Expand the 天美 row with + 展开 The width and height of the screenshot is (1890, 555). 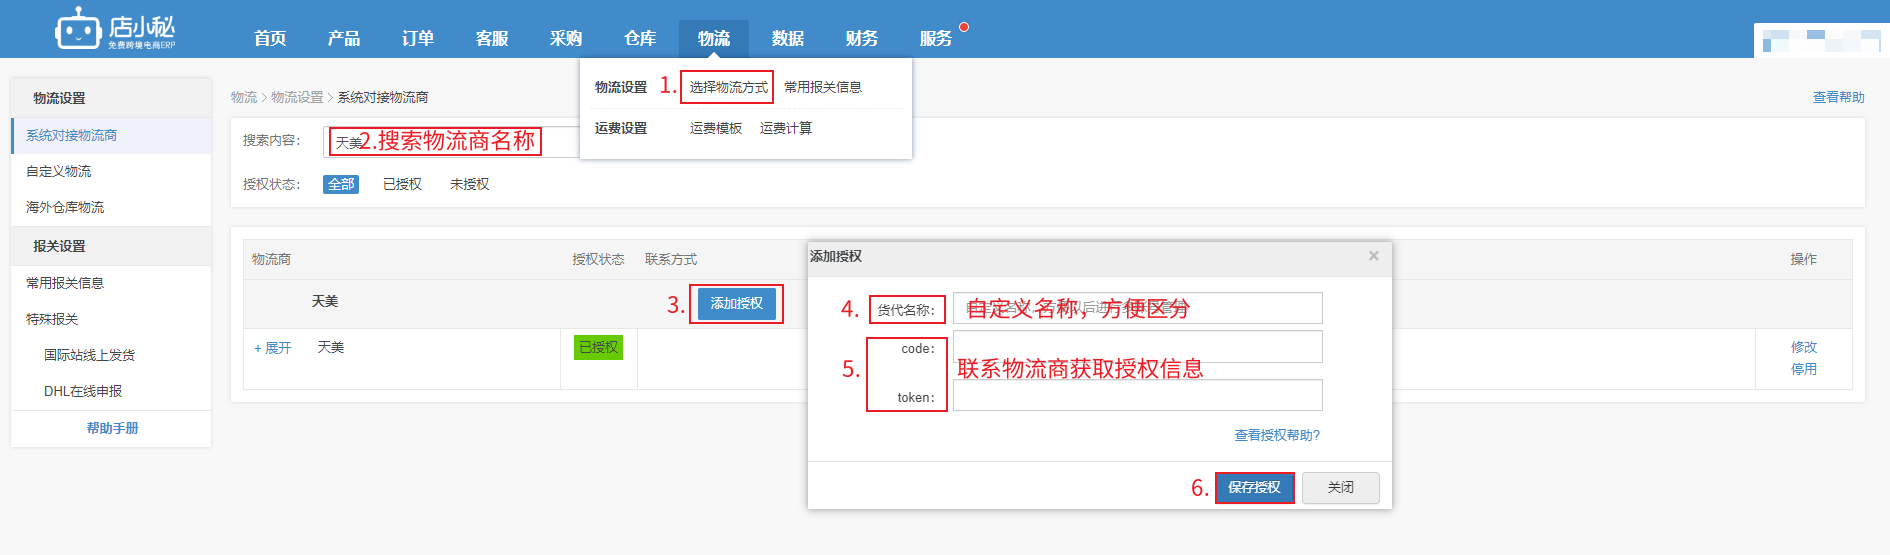272,348
